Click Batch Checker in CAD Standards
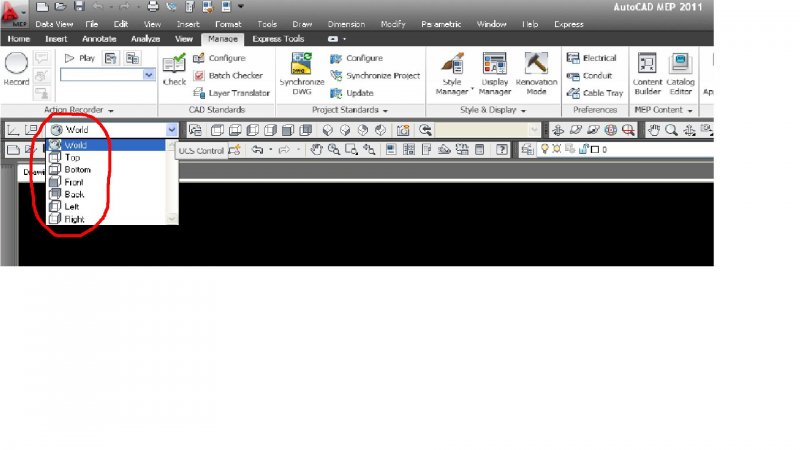Screen dimensions: 800x450 point(228,76)
